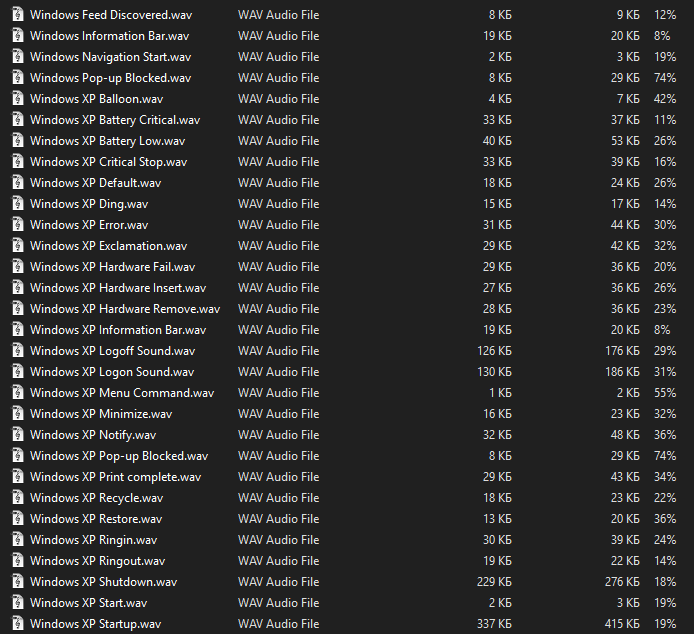Screen dimensions: 694x634
Task: Select the file name Windows XP Print complete.wav
Action: point(116,477)
